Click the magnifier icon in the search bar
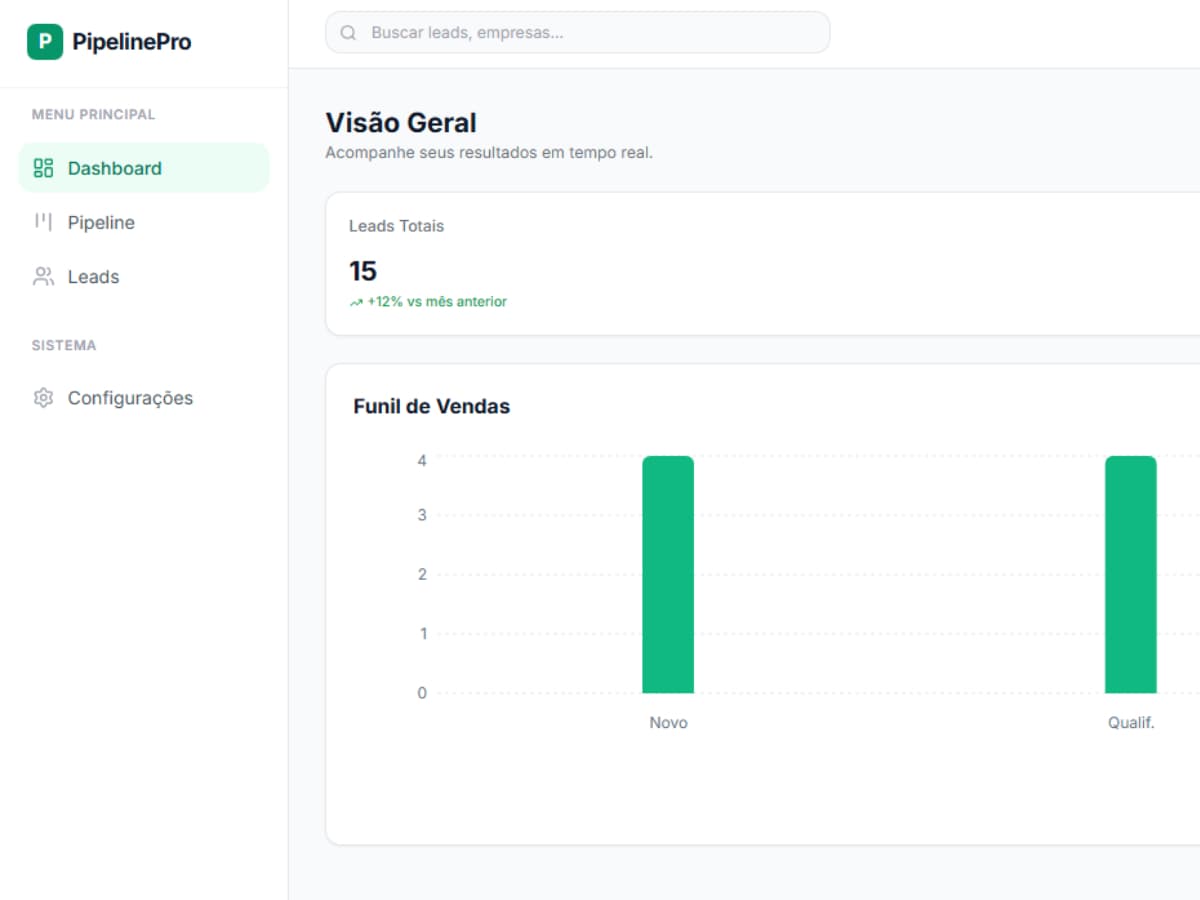Viewport: 1200px width, 900px height. (347, 32)
